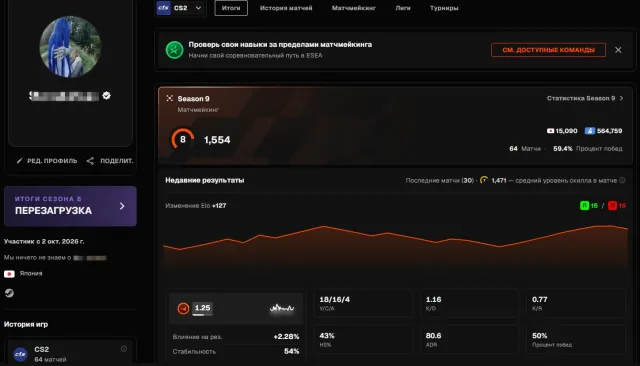Click the average skill level gauge icon 1,471
The image size is (640, 366).
point(484,180)
